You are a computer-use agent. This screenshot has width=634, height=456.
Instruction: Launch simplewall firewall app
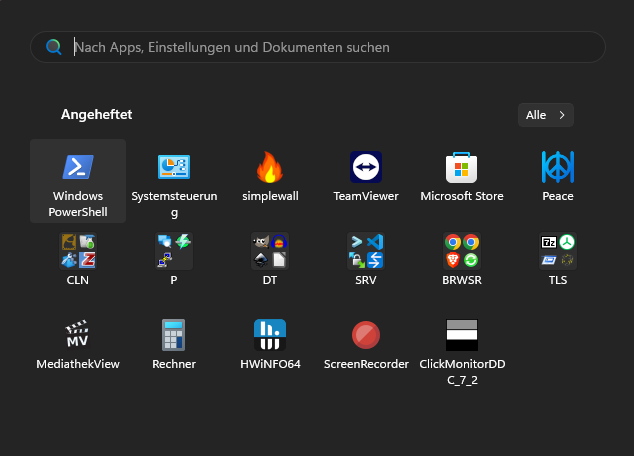270,177
